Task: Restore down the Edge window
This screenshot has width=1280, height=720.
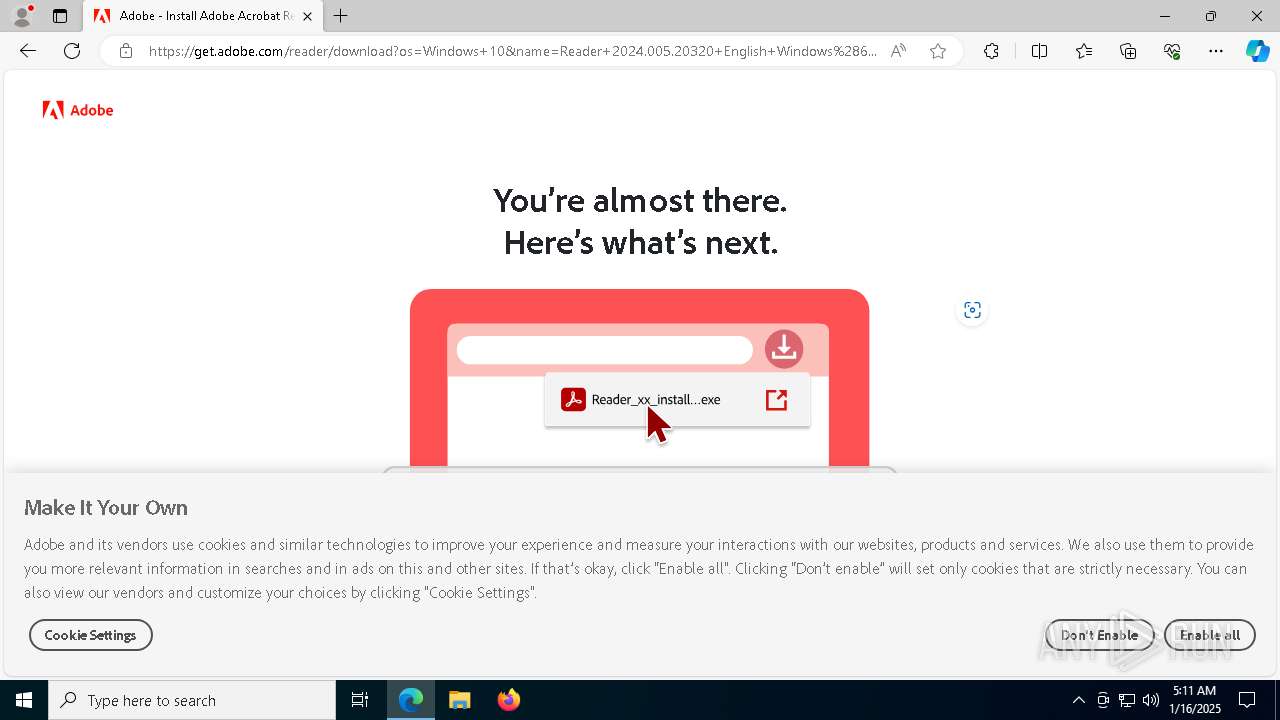Action: [x=1211, y=16]
